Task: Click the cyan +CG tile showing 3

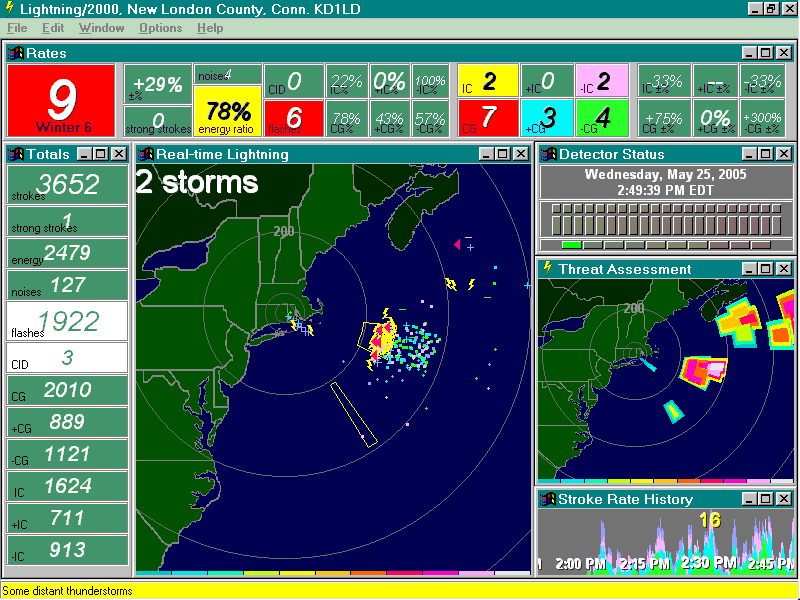Action: pyautogui.click(x=547, y=118)
